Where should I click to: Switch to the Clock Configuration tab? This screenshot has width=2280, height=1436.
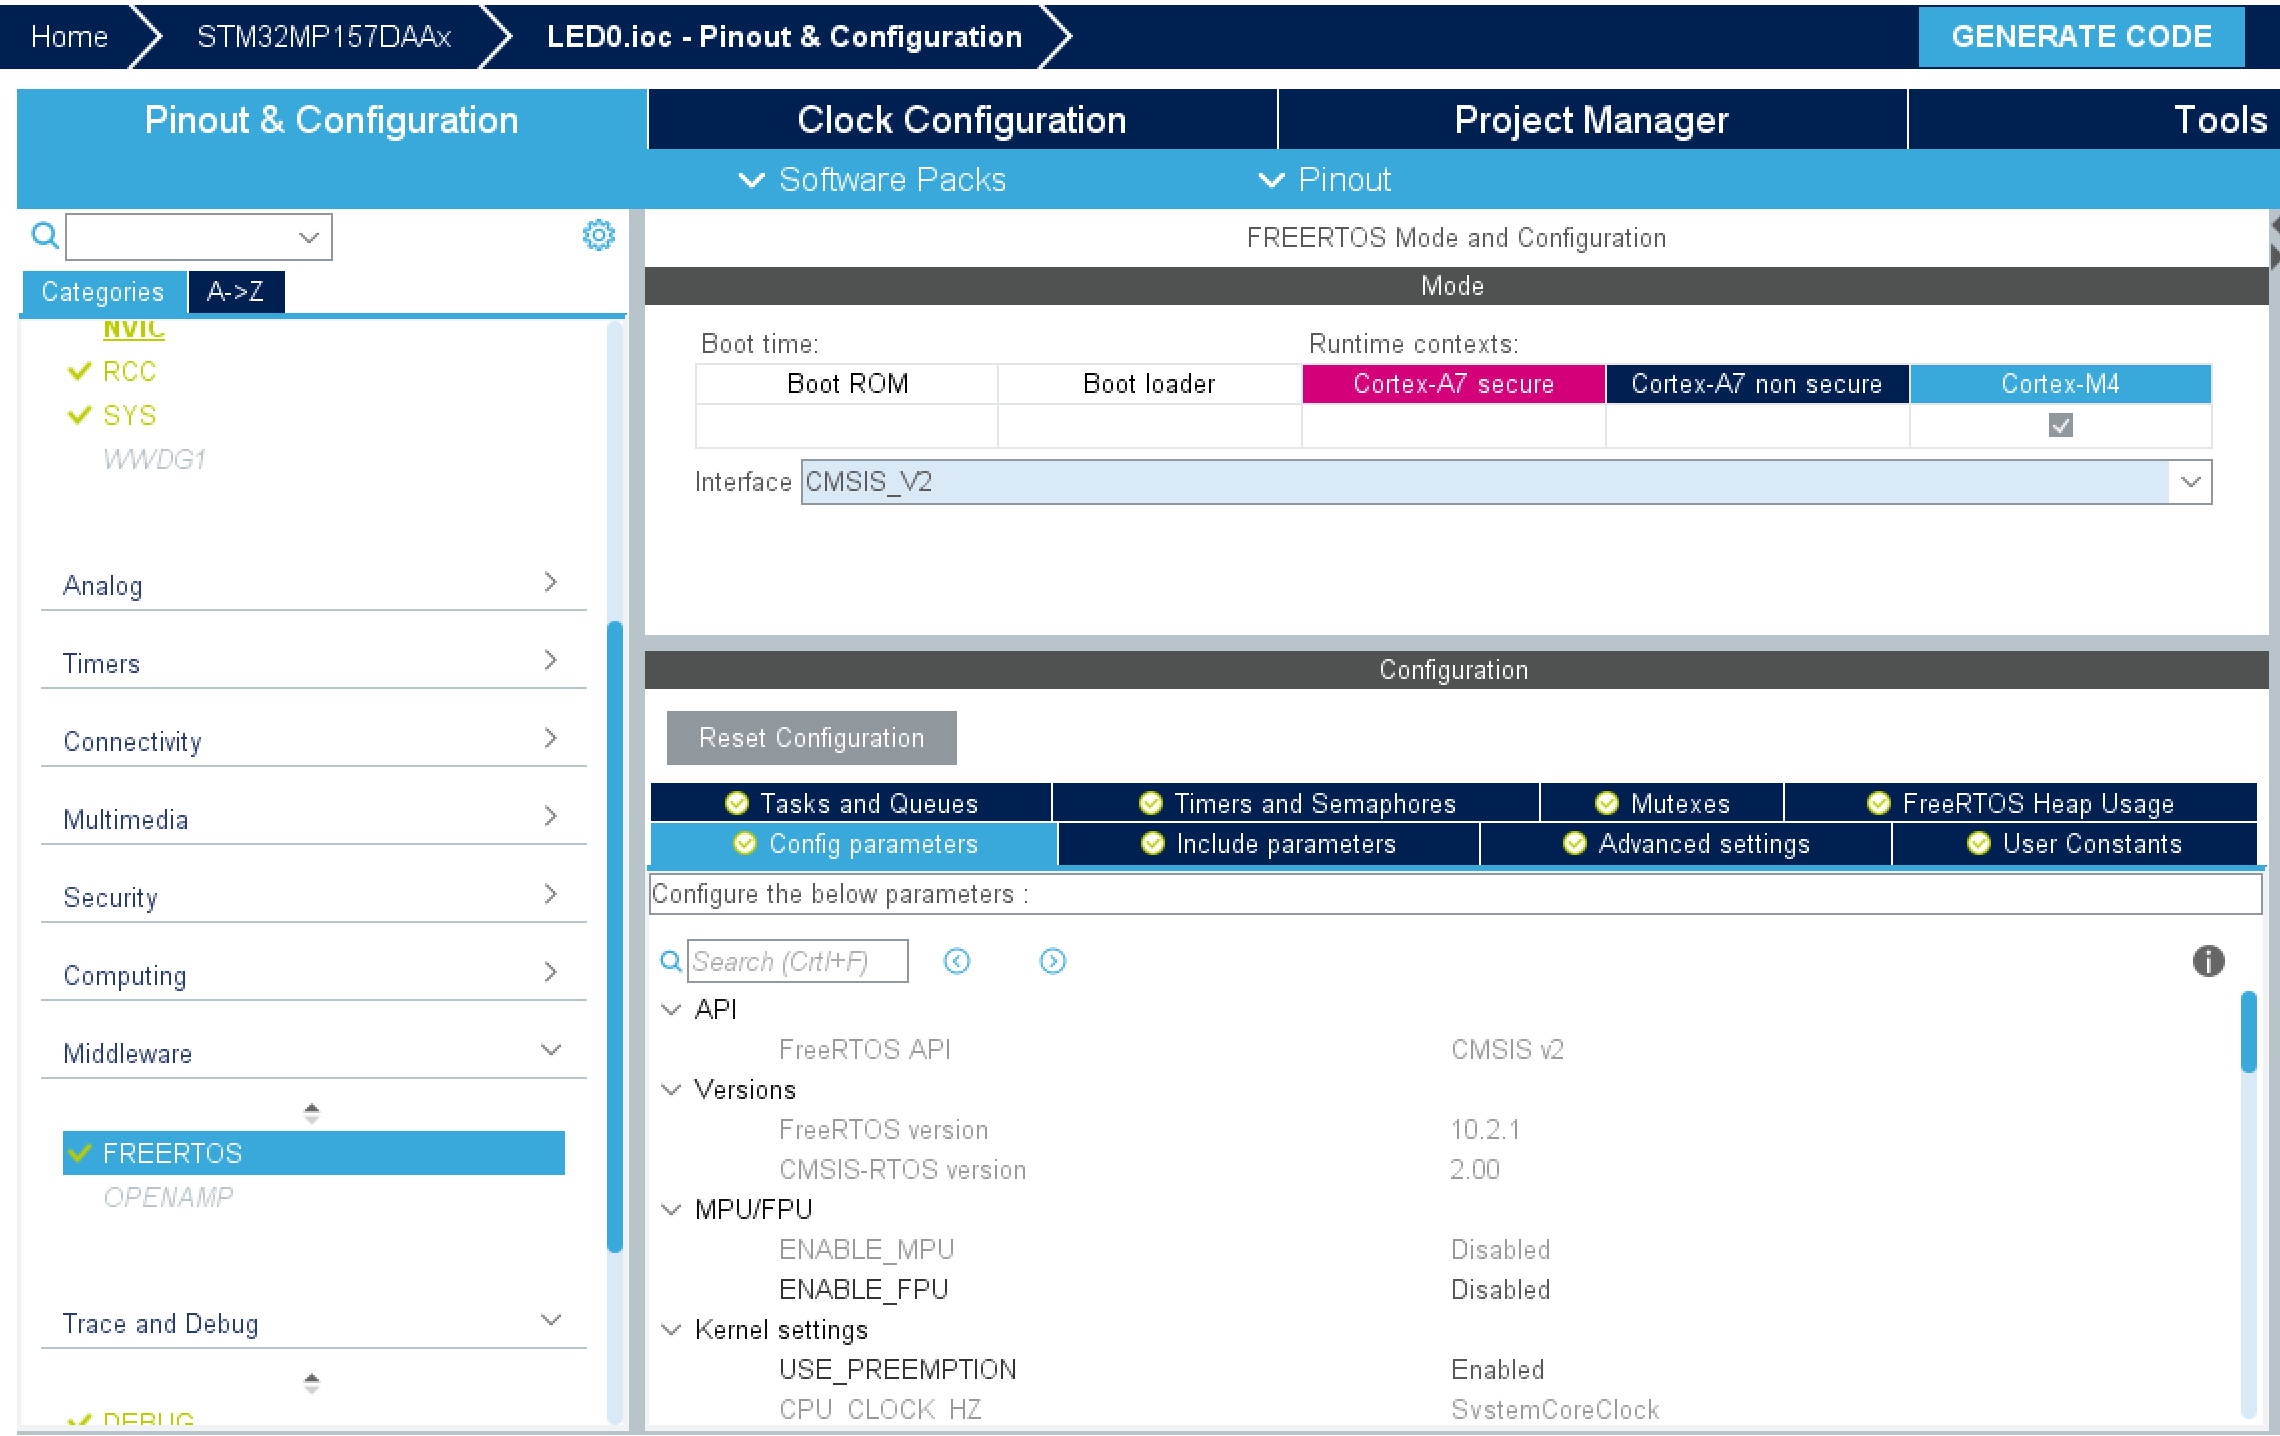click(x=961, y=120)
